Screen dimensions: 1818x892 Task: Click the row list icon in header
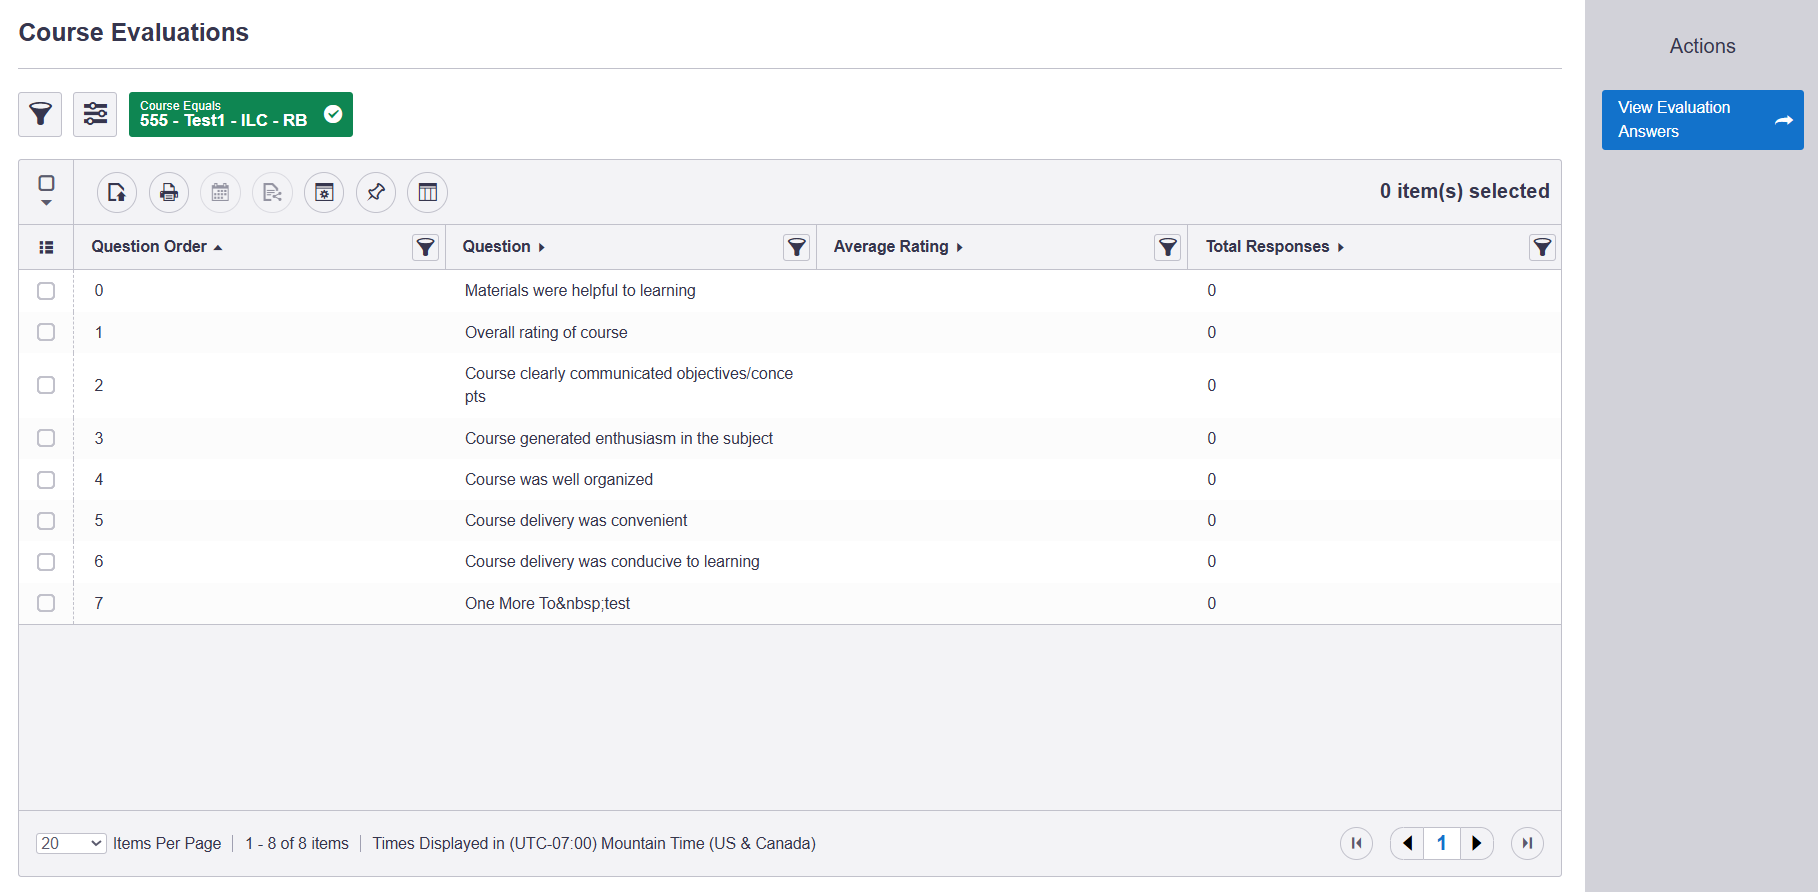point(46,247)
